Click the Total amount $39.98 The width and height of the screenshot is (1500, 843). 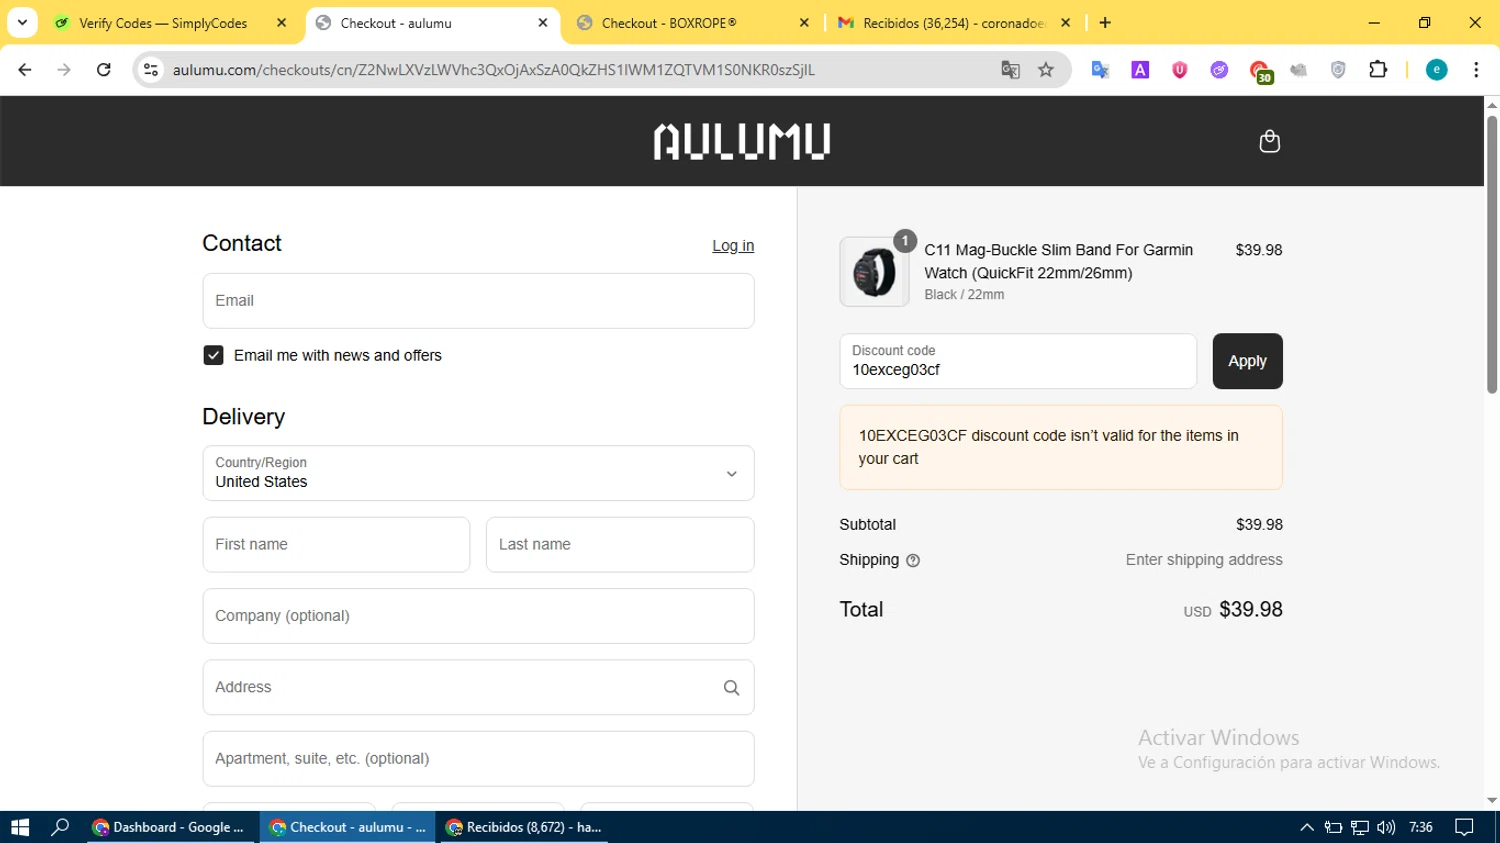click(1250, 609)
